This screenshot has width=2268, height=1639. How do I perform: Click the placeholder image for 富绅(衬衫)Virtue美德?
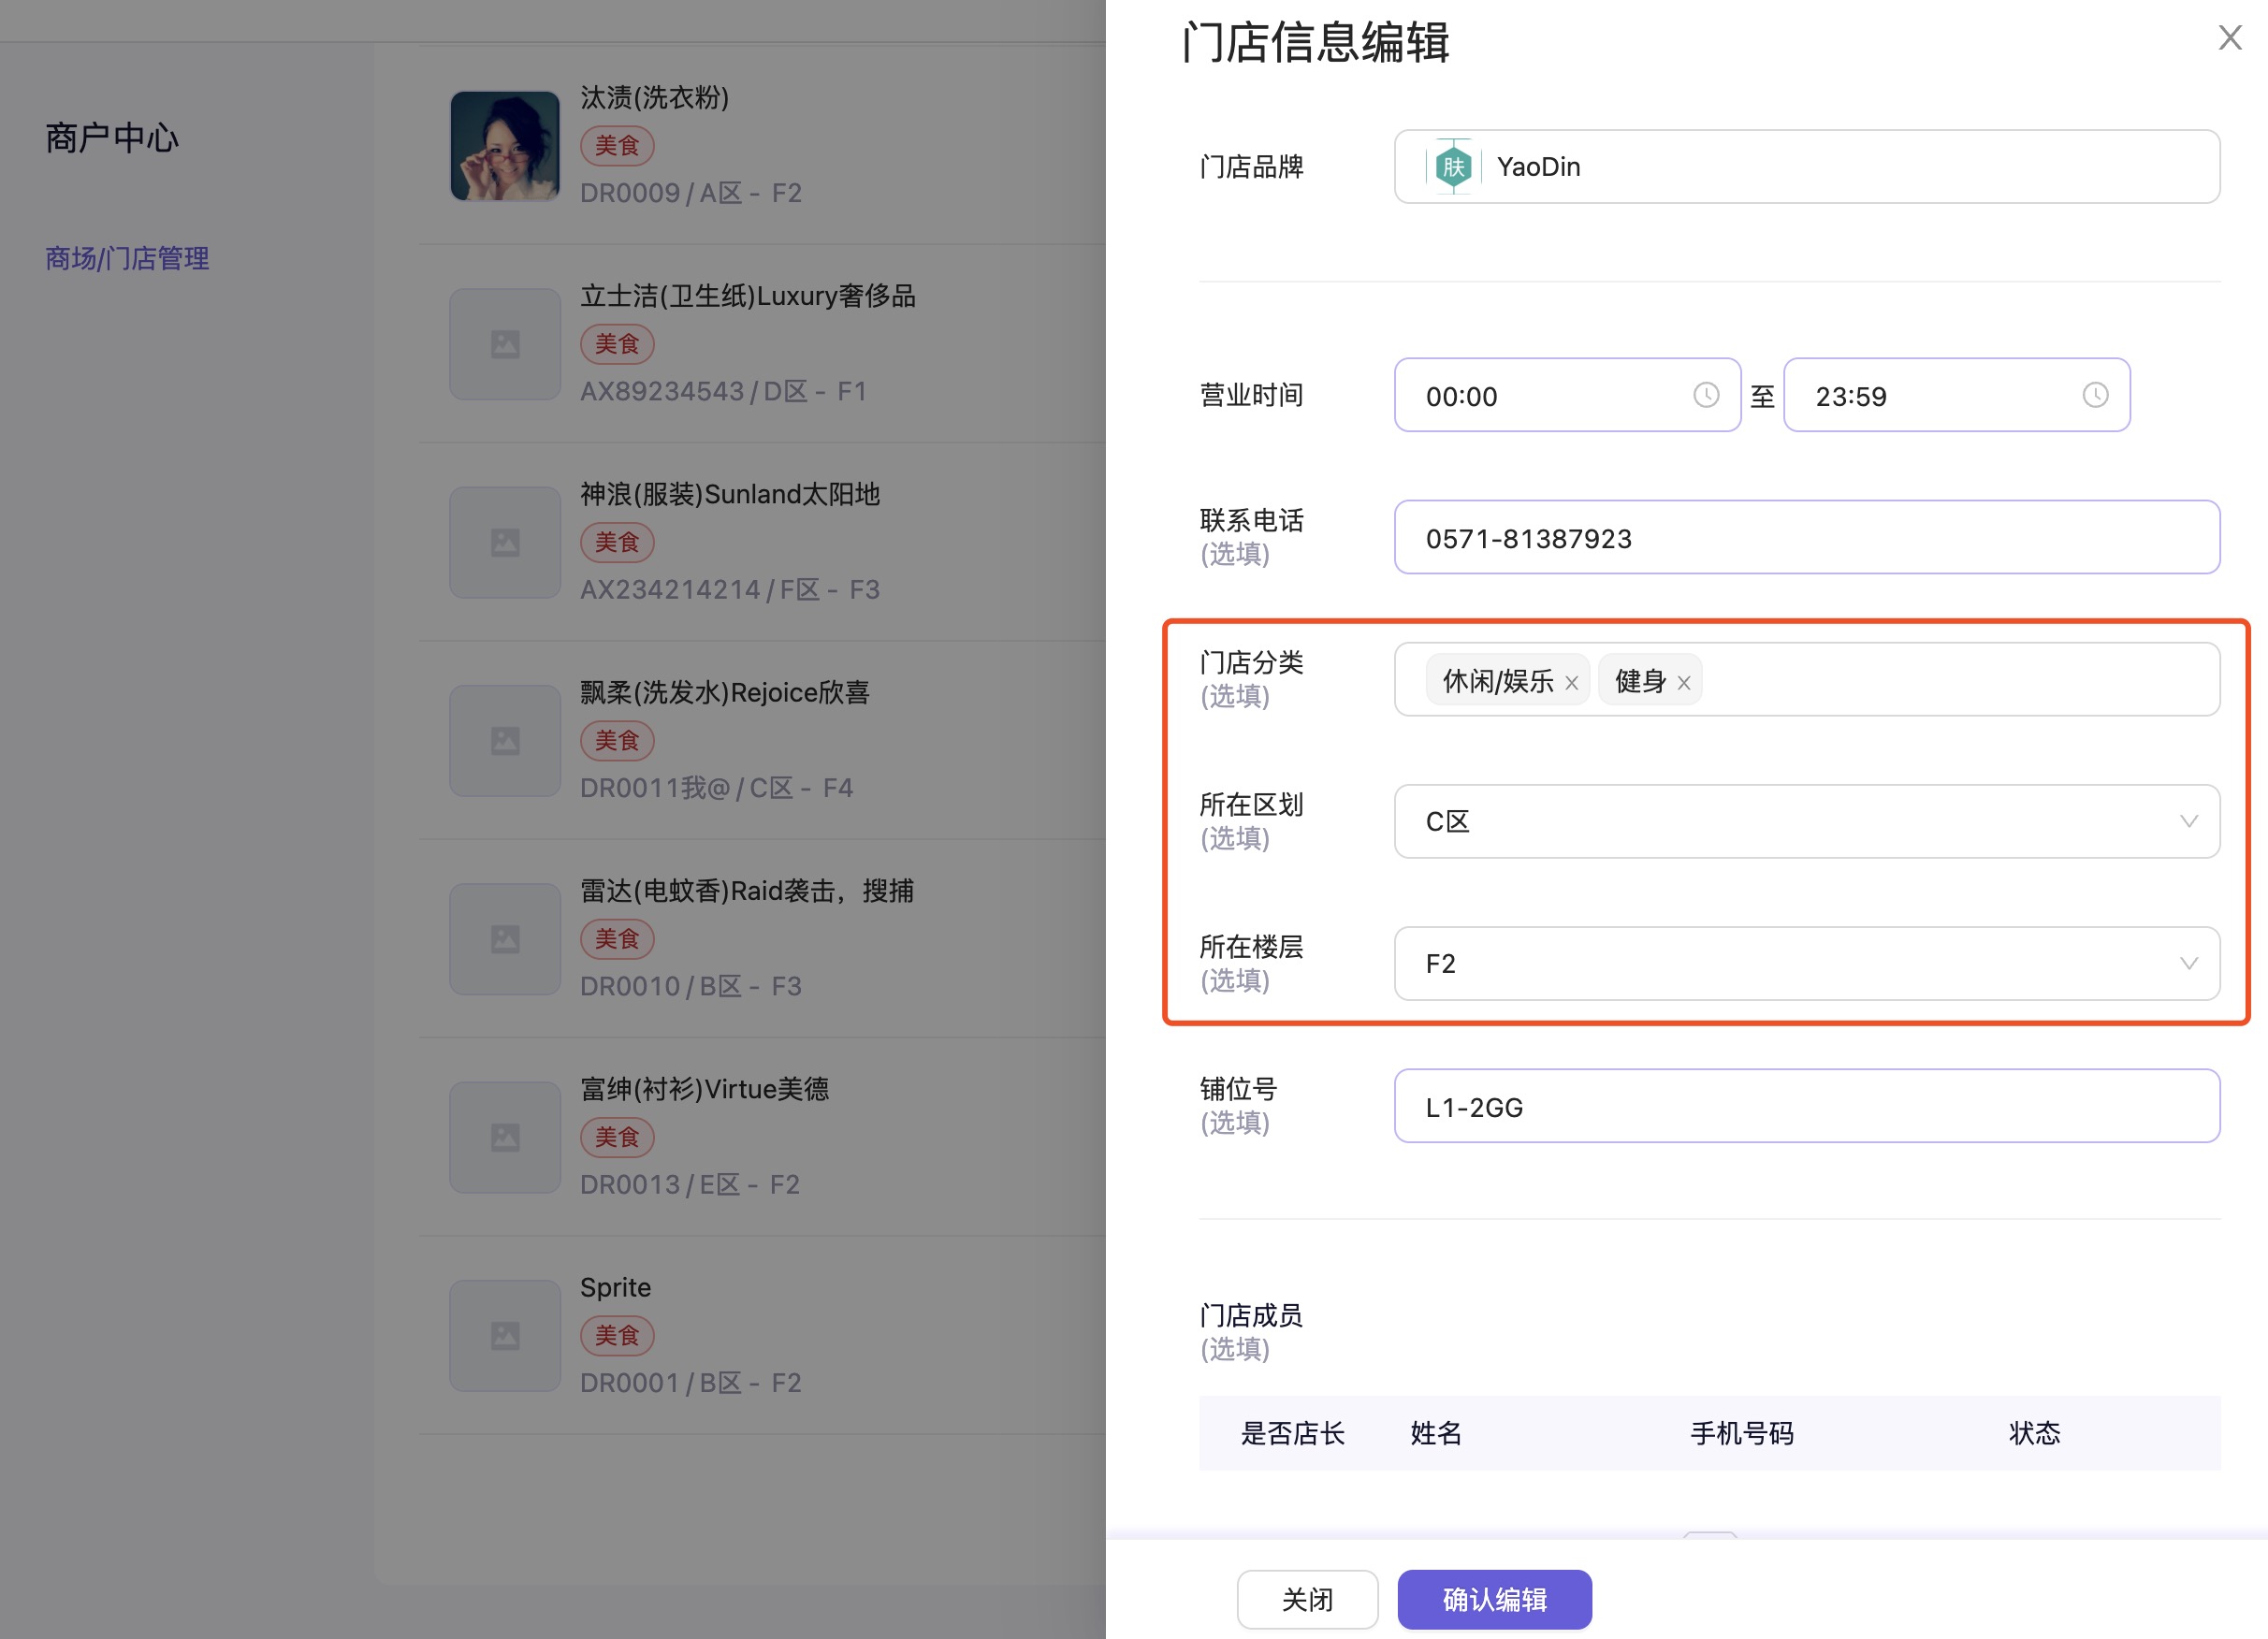(505, 1137)
